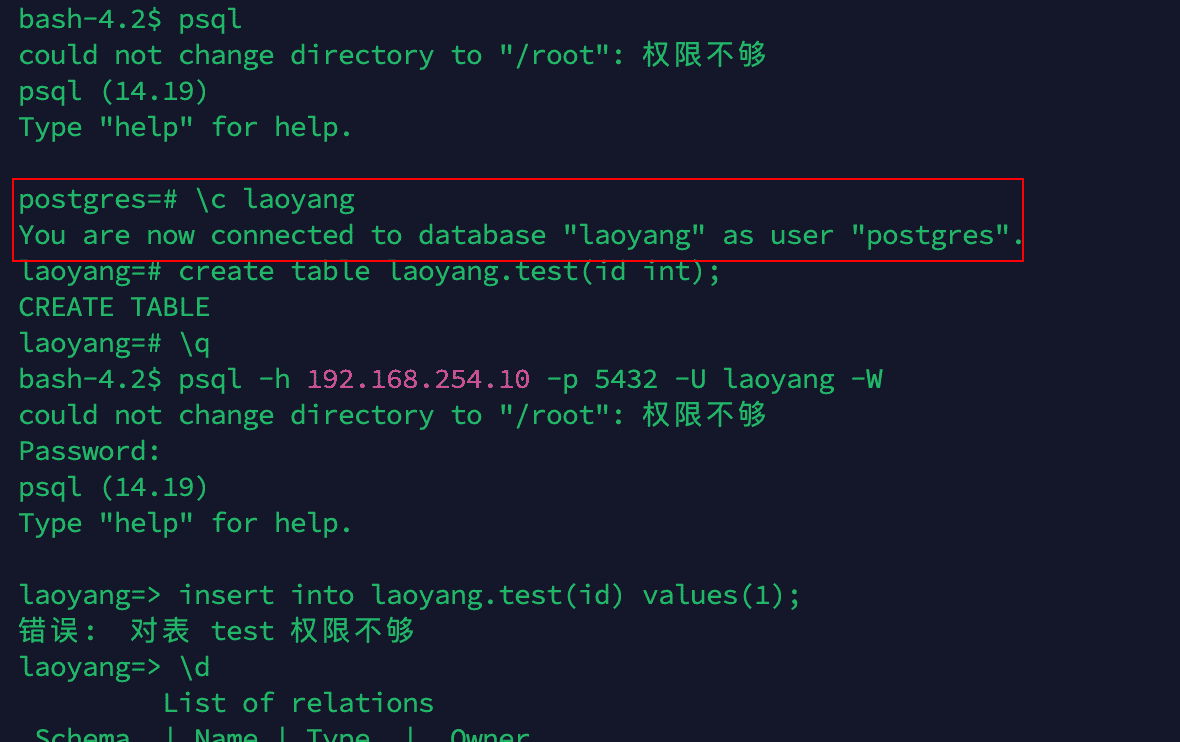Click the "Name" column header
1180x742 pixels.
coord(226,736)
